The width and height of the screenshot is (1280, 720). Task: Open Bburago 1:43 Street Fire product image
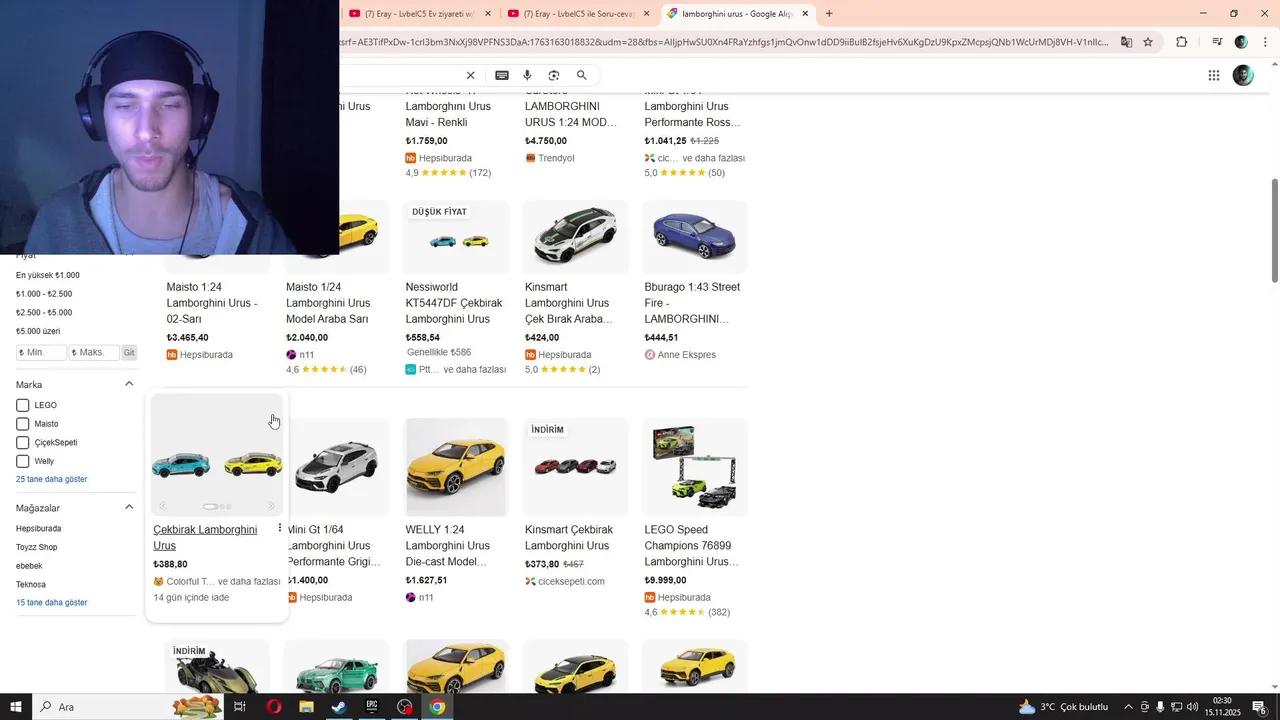(x=695, y=237)
